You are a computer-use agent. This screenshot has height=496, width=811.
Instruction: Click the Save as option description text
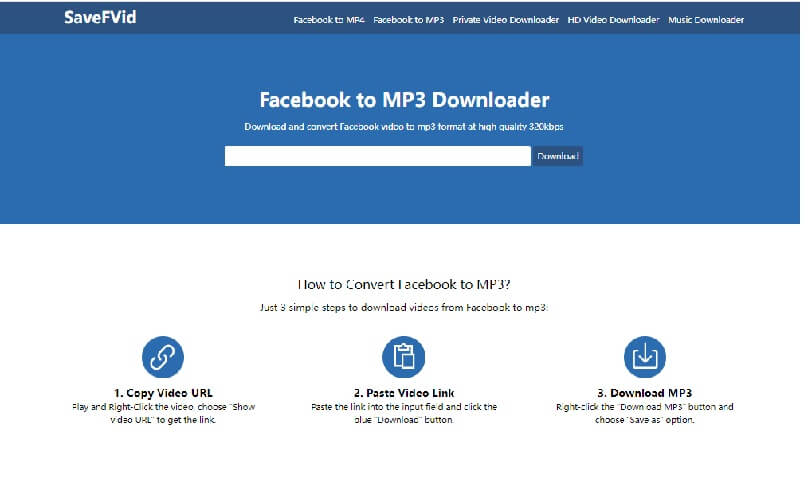tap(644, 413)
